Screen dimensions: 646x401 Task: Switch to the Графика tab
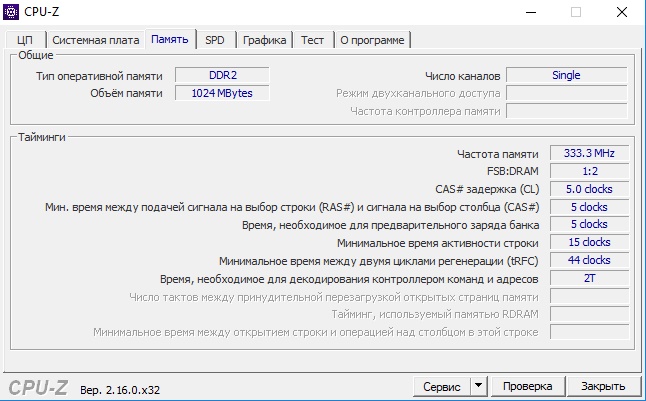tap(264, 40)
